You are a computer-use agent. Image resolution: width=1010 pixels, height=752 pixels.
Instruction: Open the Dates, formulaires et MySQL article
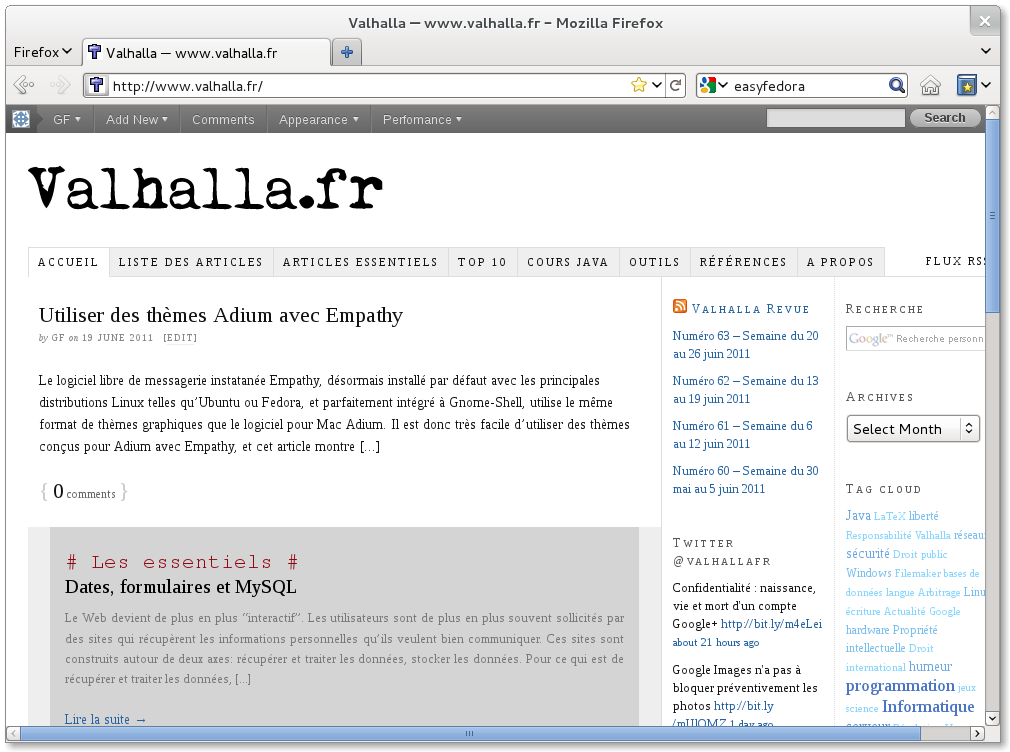[x=180, y=587]
